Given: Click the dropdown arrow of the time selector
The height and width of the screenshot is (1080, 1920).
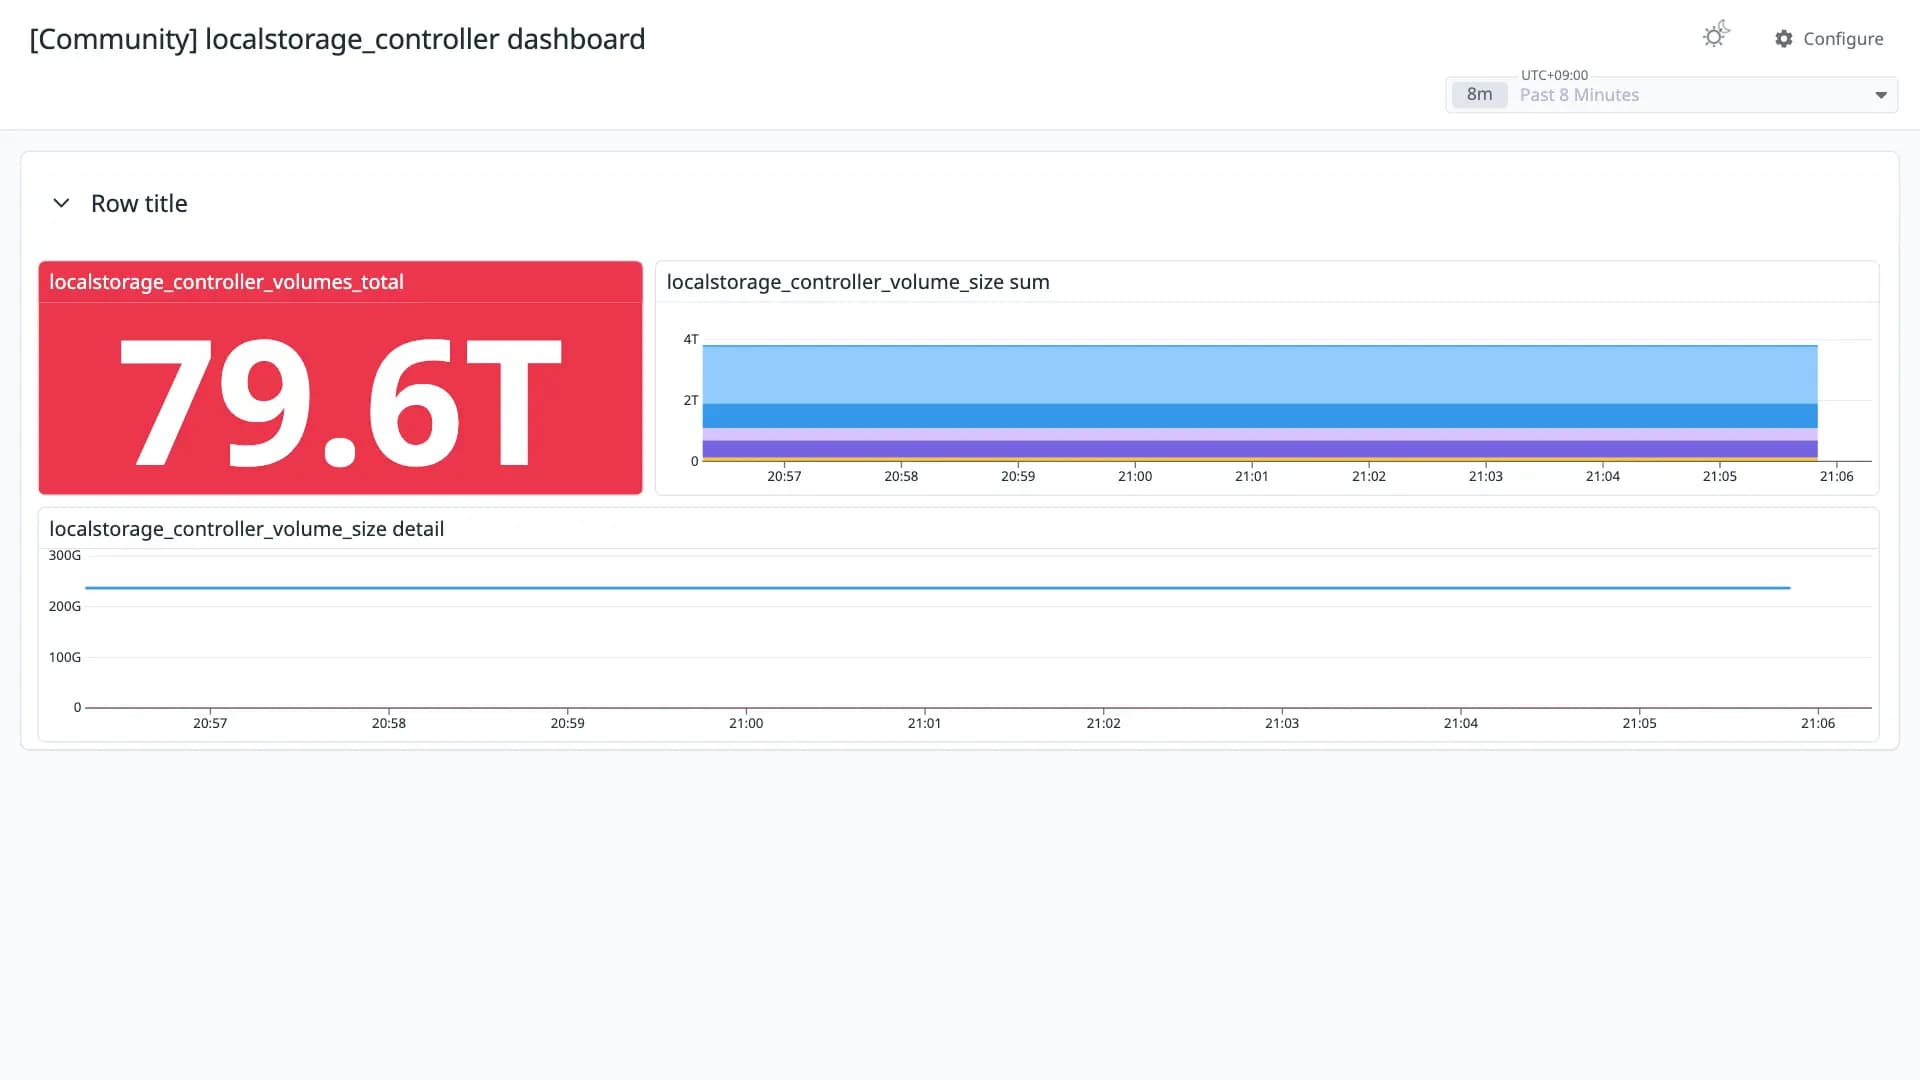Looking at the screenshot, I should (1881, 95).
